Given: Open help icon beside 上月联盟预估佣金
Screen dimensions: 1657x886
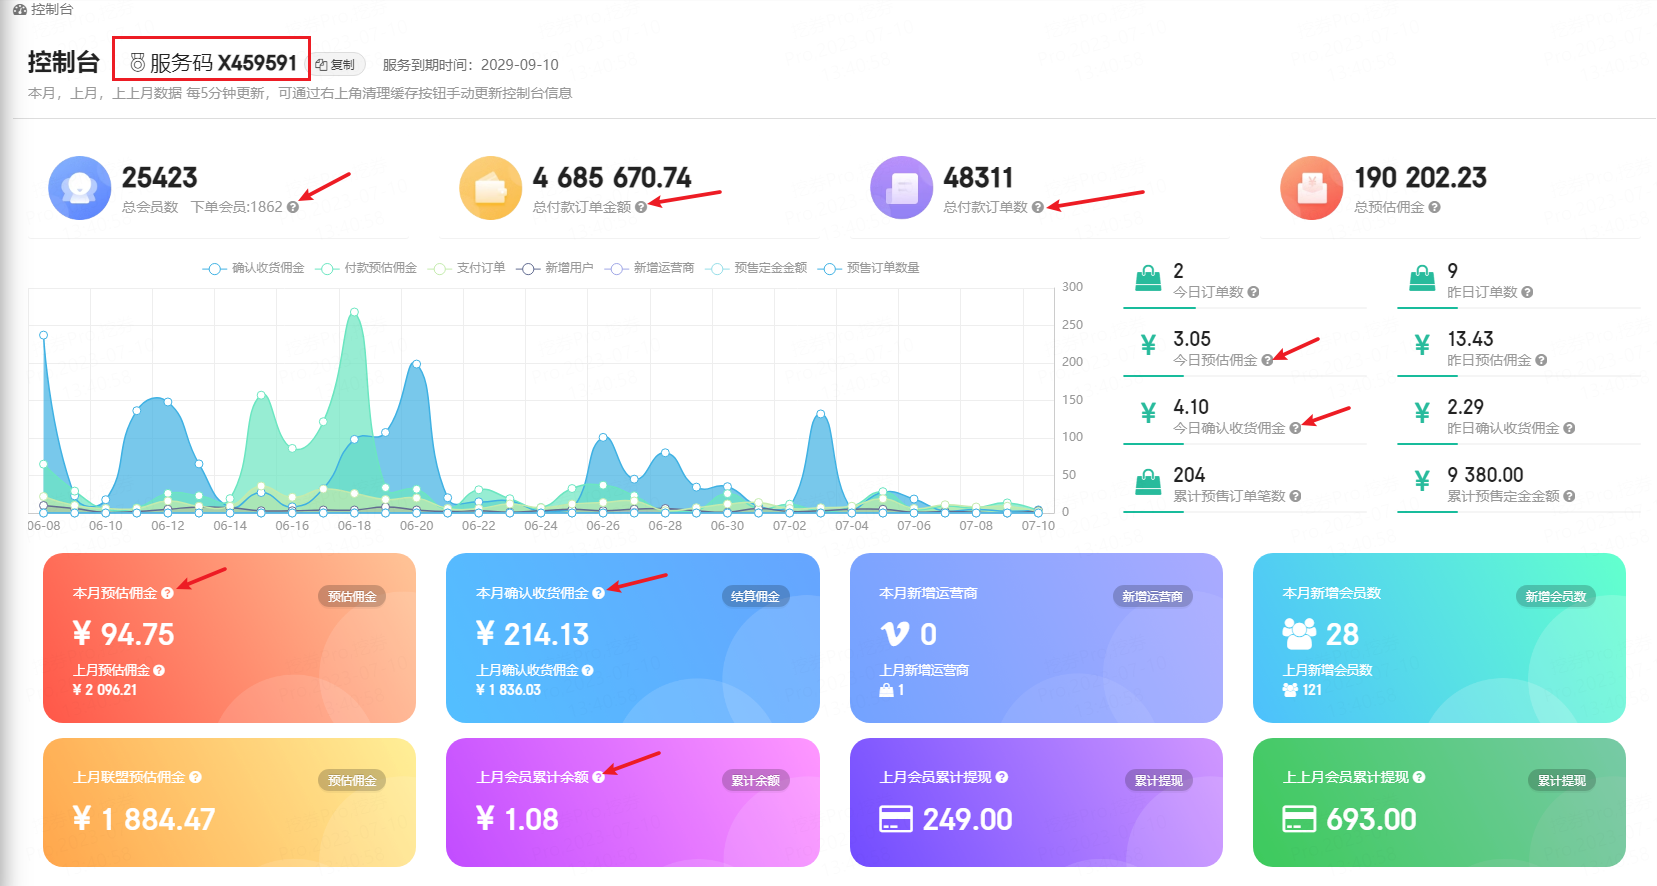Looking at the screenshot, I should point(195,777).
